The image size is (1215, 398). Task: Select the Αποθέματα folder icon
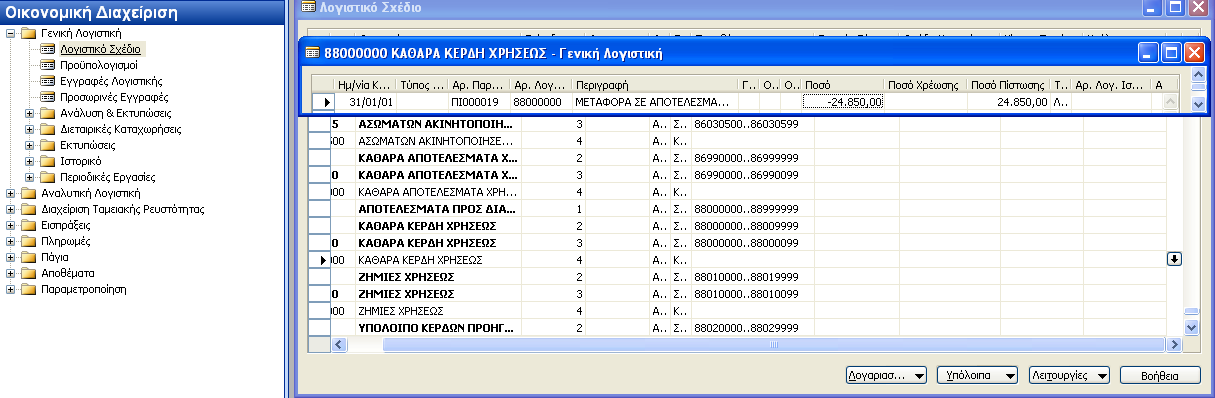28,273
